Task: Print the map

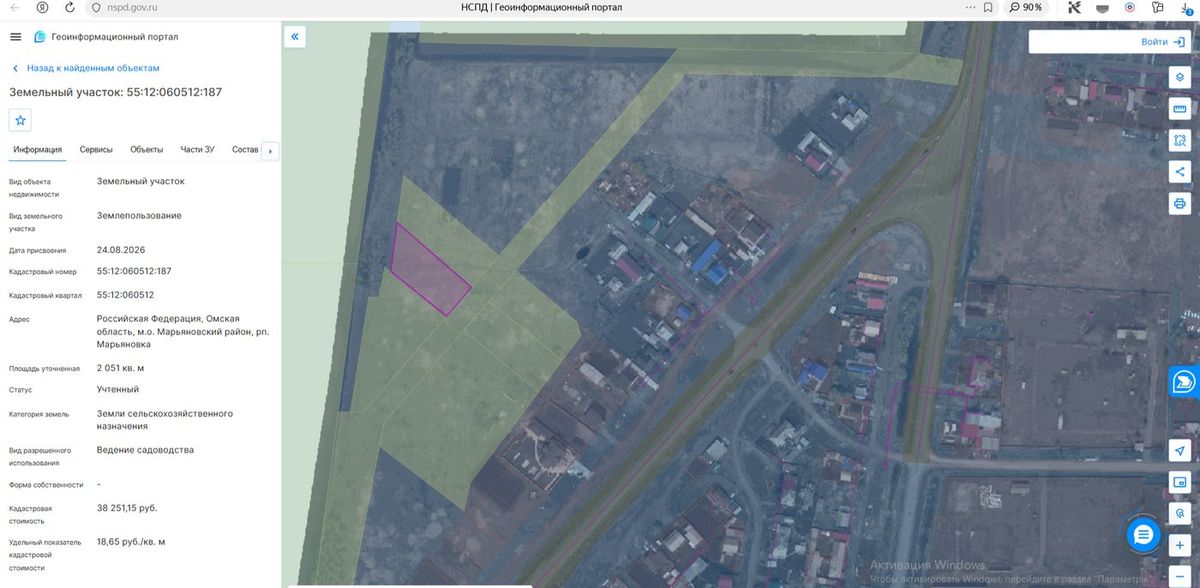Action: (x=1181, y=203)
